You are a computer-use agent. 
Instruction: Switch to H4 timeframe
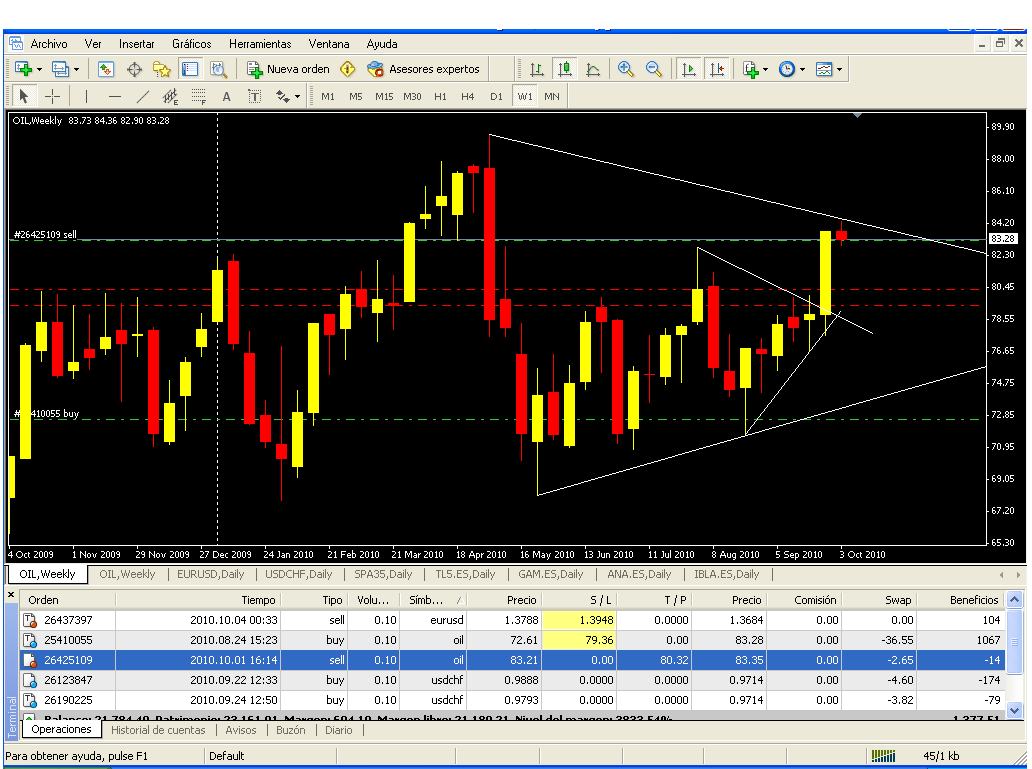(468, 96)
